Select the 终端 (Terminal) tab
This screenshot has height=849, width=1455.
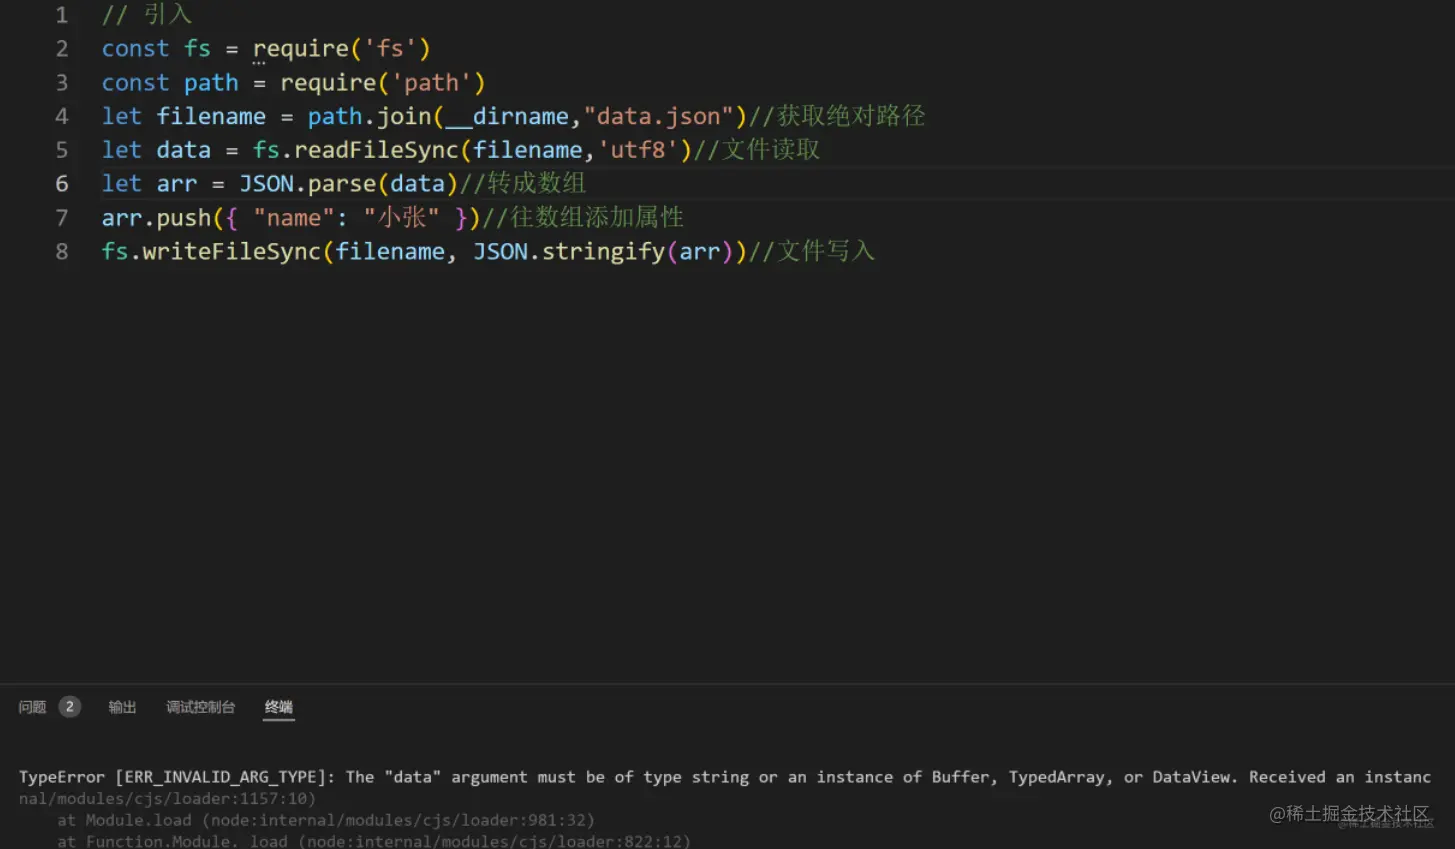[x=278, y=707]
